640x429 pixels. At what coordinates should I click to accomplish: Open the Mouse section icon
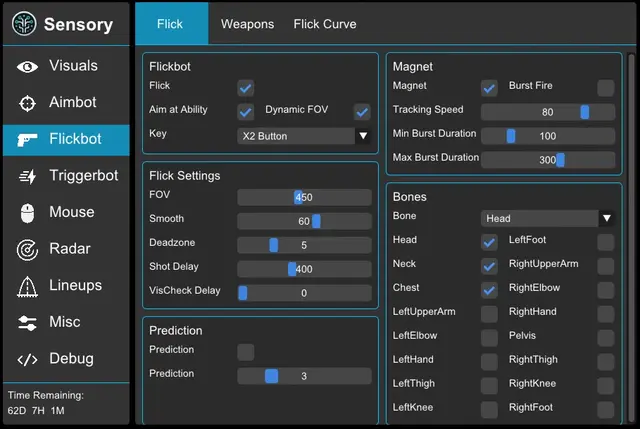click(x=28, y=213)
